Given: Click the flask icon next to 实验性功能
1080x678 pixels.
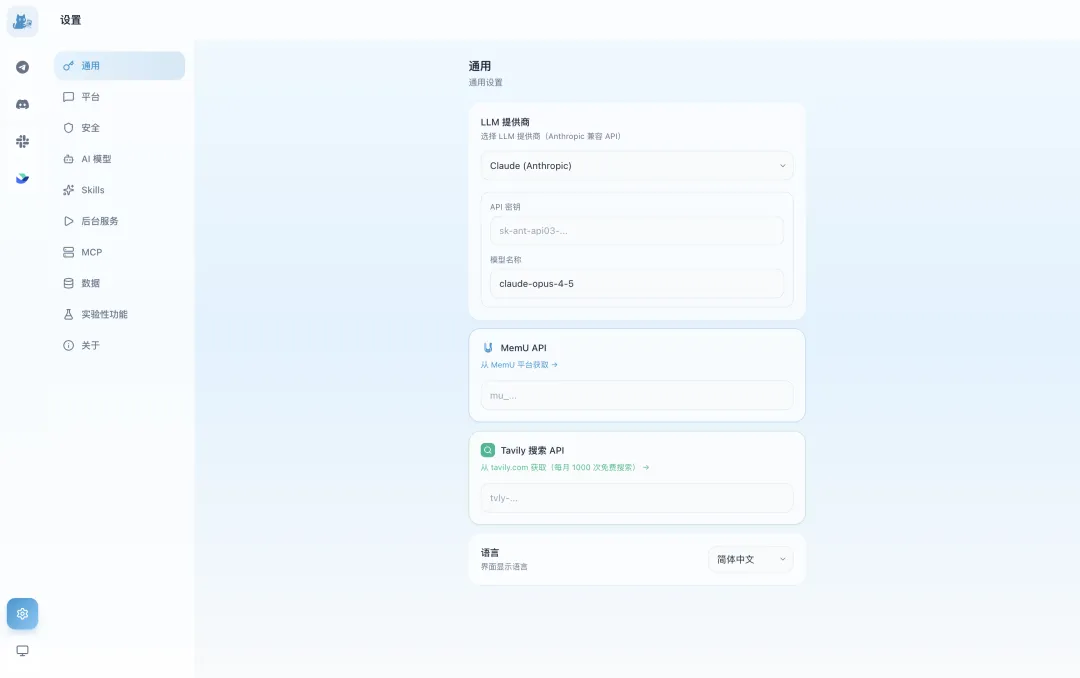Looking at the screenshot, I should tap(68, 314).
